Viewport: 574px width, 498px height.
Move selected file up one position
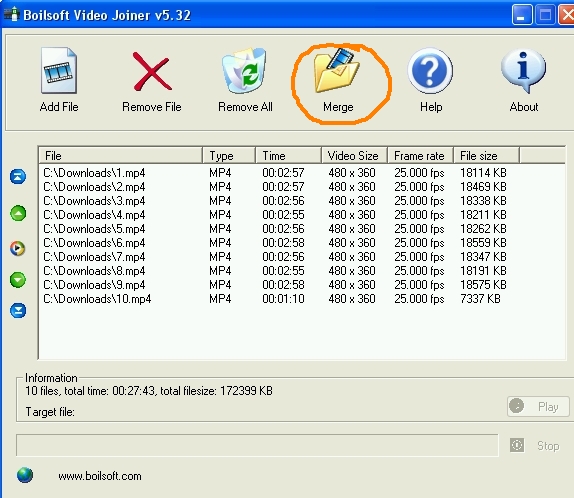(18, 213)
